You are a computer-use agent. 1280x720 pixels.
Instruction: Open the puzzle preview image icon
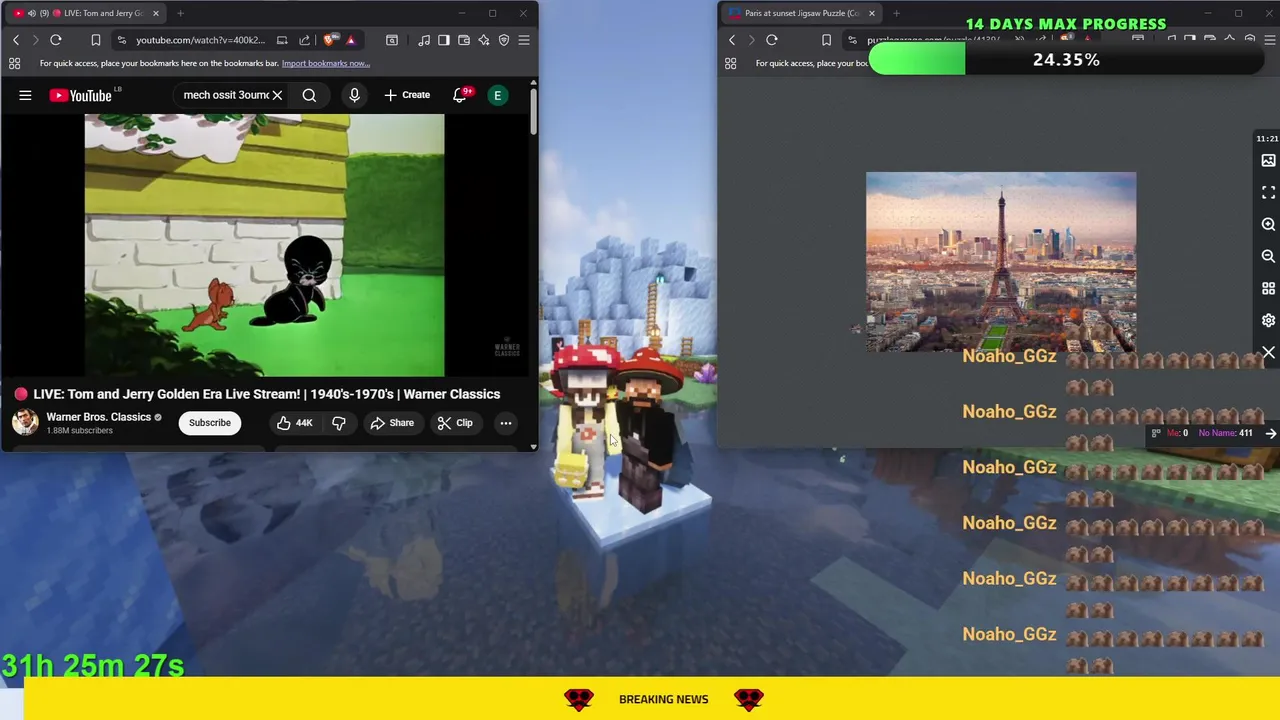[1268, 161]
